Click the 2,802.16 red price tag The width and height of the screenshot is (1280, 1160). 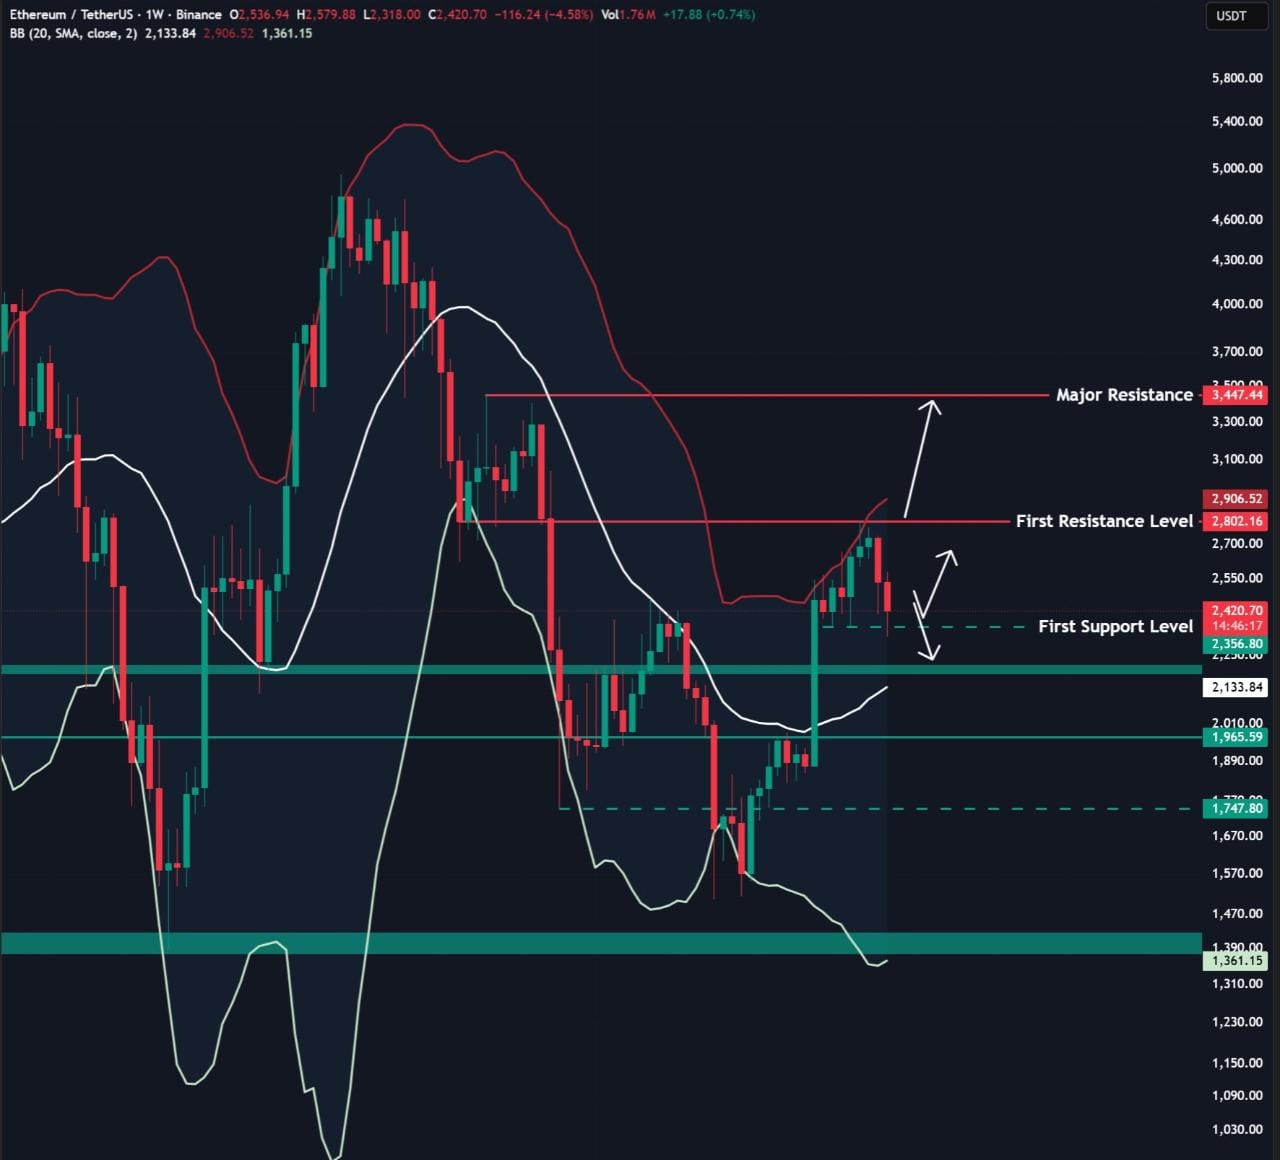(1237, 521)
